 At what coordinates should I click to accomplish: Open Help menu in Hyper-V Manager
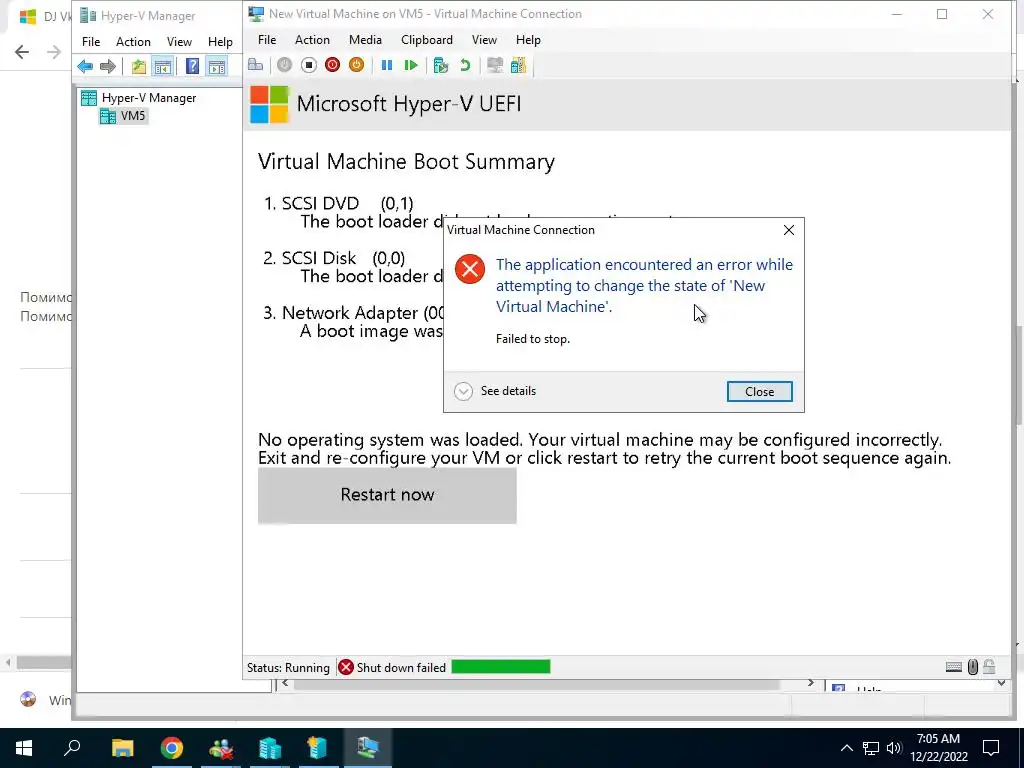pyautogui.click(x=220, y=42)
